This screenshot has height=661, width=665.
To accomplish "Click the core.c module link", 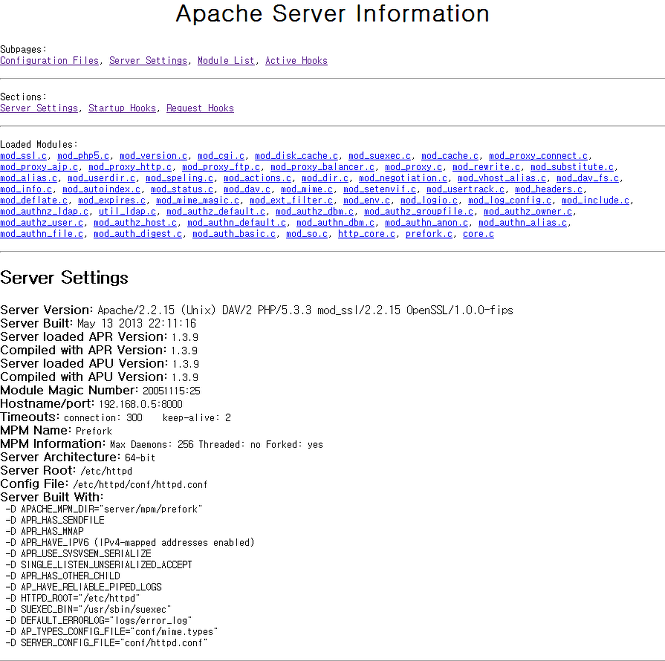I will [478, 234].
